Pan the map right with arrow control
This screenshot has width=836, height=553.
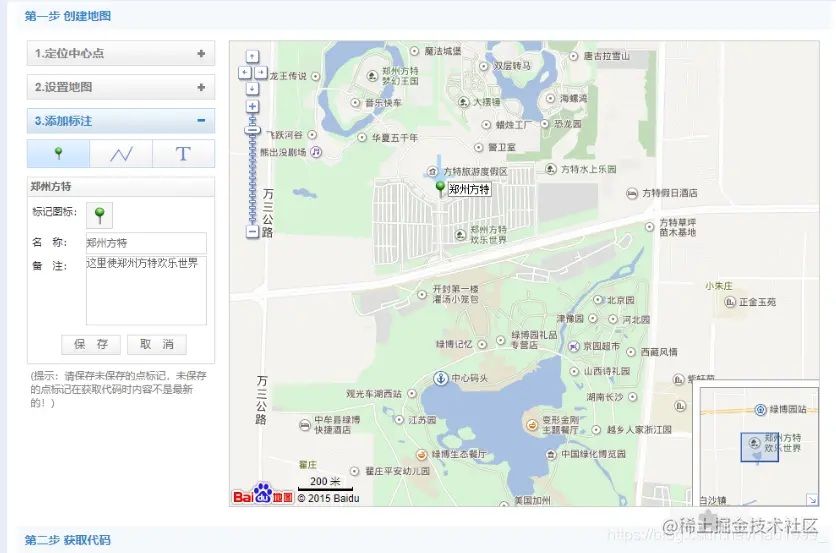coord(261,73)
